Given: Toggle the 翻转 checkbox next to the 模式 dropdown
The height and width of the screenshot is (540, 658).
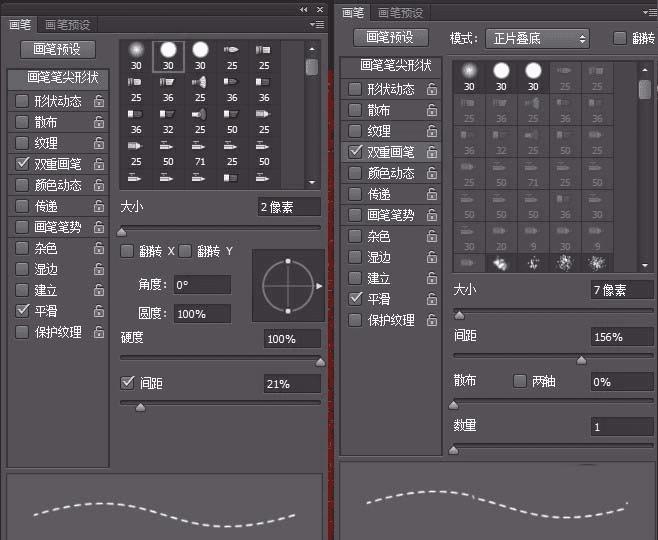Looking at the screenshot, I should point(619,38).
